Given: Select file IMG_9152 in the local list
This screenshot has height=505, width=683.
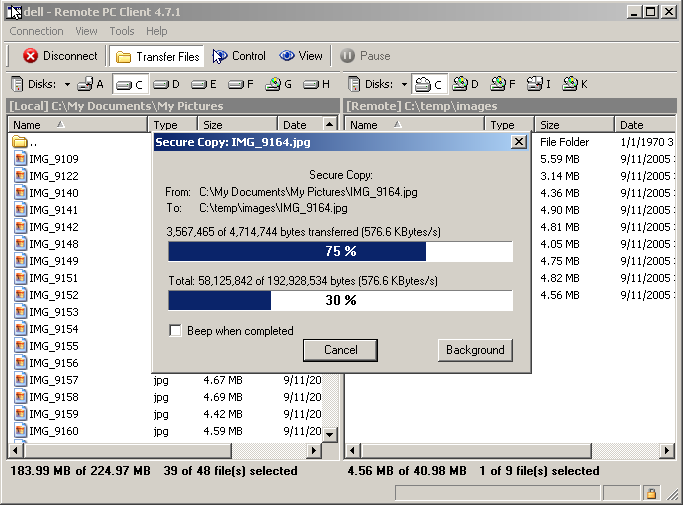Looking at the screenshot, I should pyautogui.click(x=46, y=295).
